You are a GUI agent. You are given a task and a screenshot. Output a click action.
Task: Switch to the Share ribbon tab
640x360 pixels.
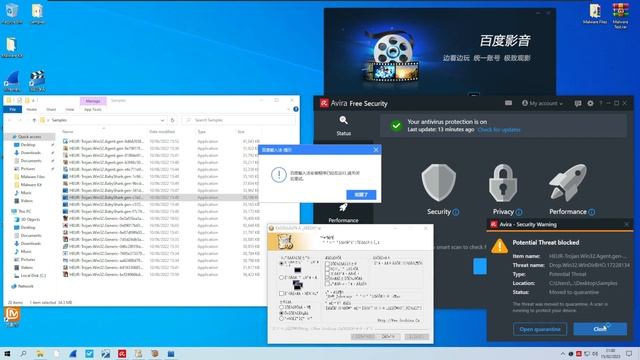point(51,109)
